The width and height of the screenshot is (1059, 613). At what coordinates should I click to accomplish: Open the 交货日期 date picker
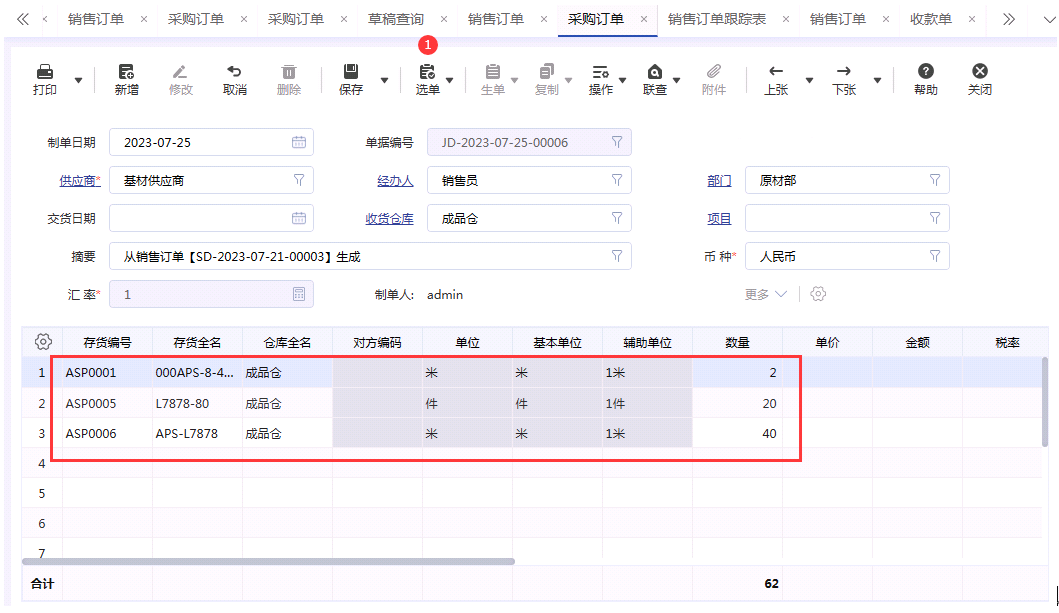coord(297,218)
